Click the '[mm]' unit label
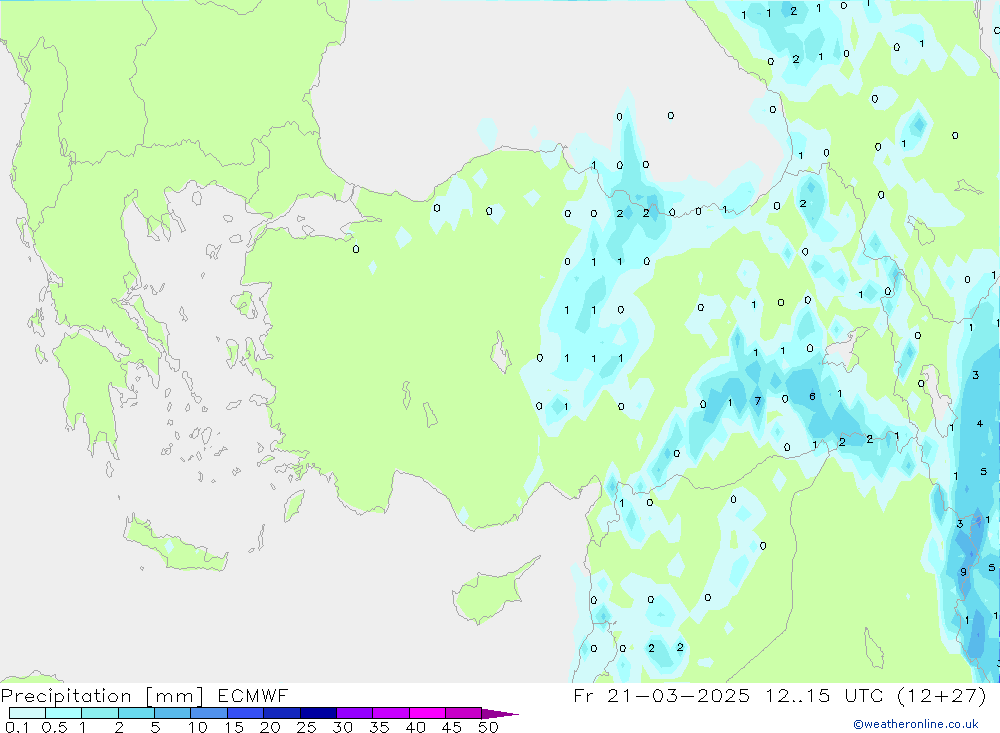Image resolution: width=1000 pixels, height=733 pixels. [175, 696]
